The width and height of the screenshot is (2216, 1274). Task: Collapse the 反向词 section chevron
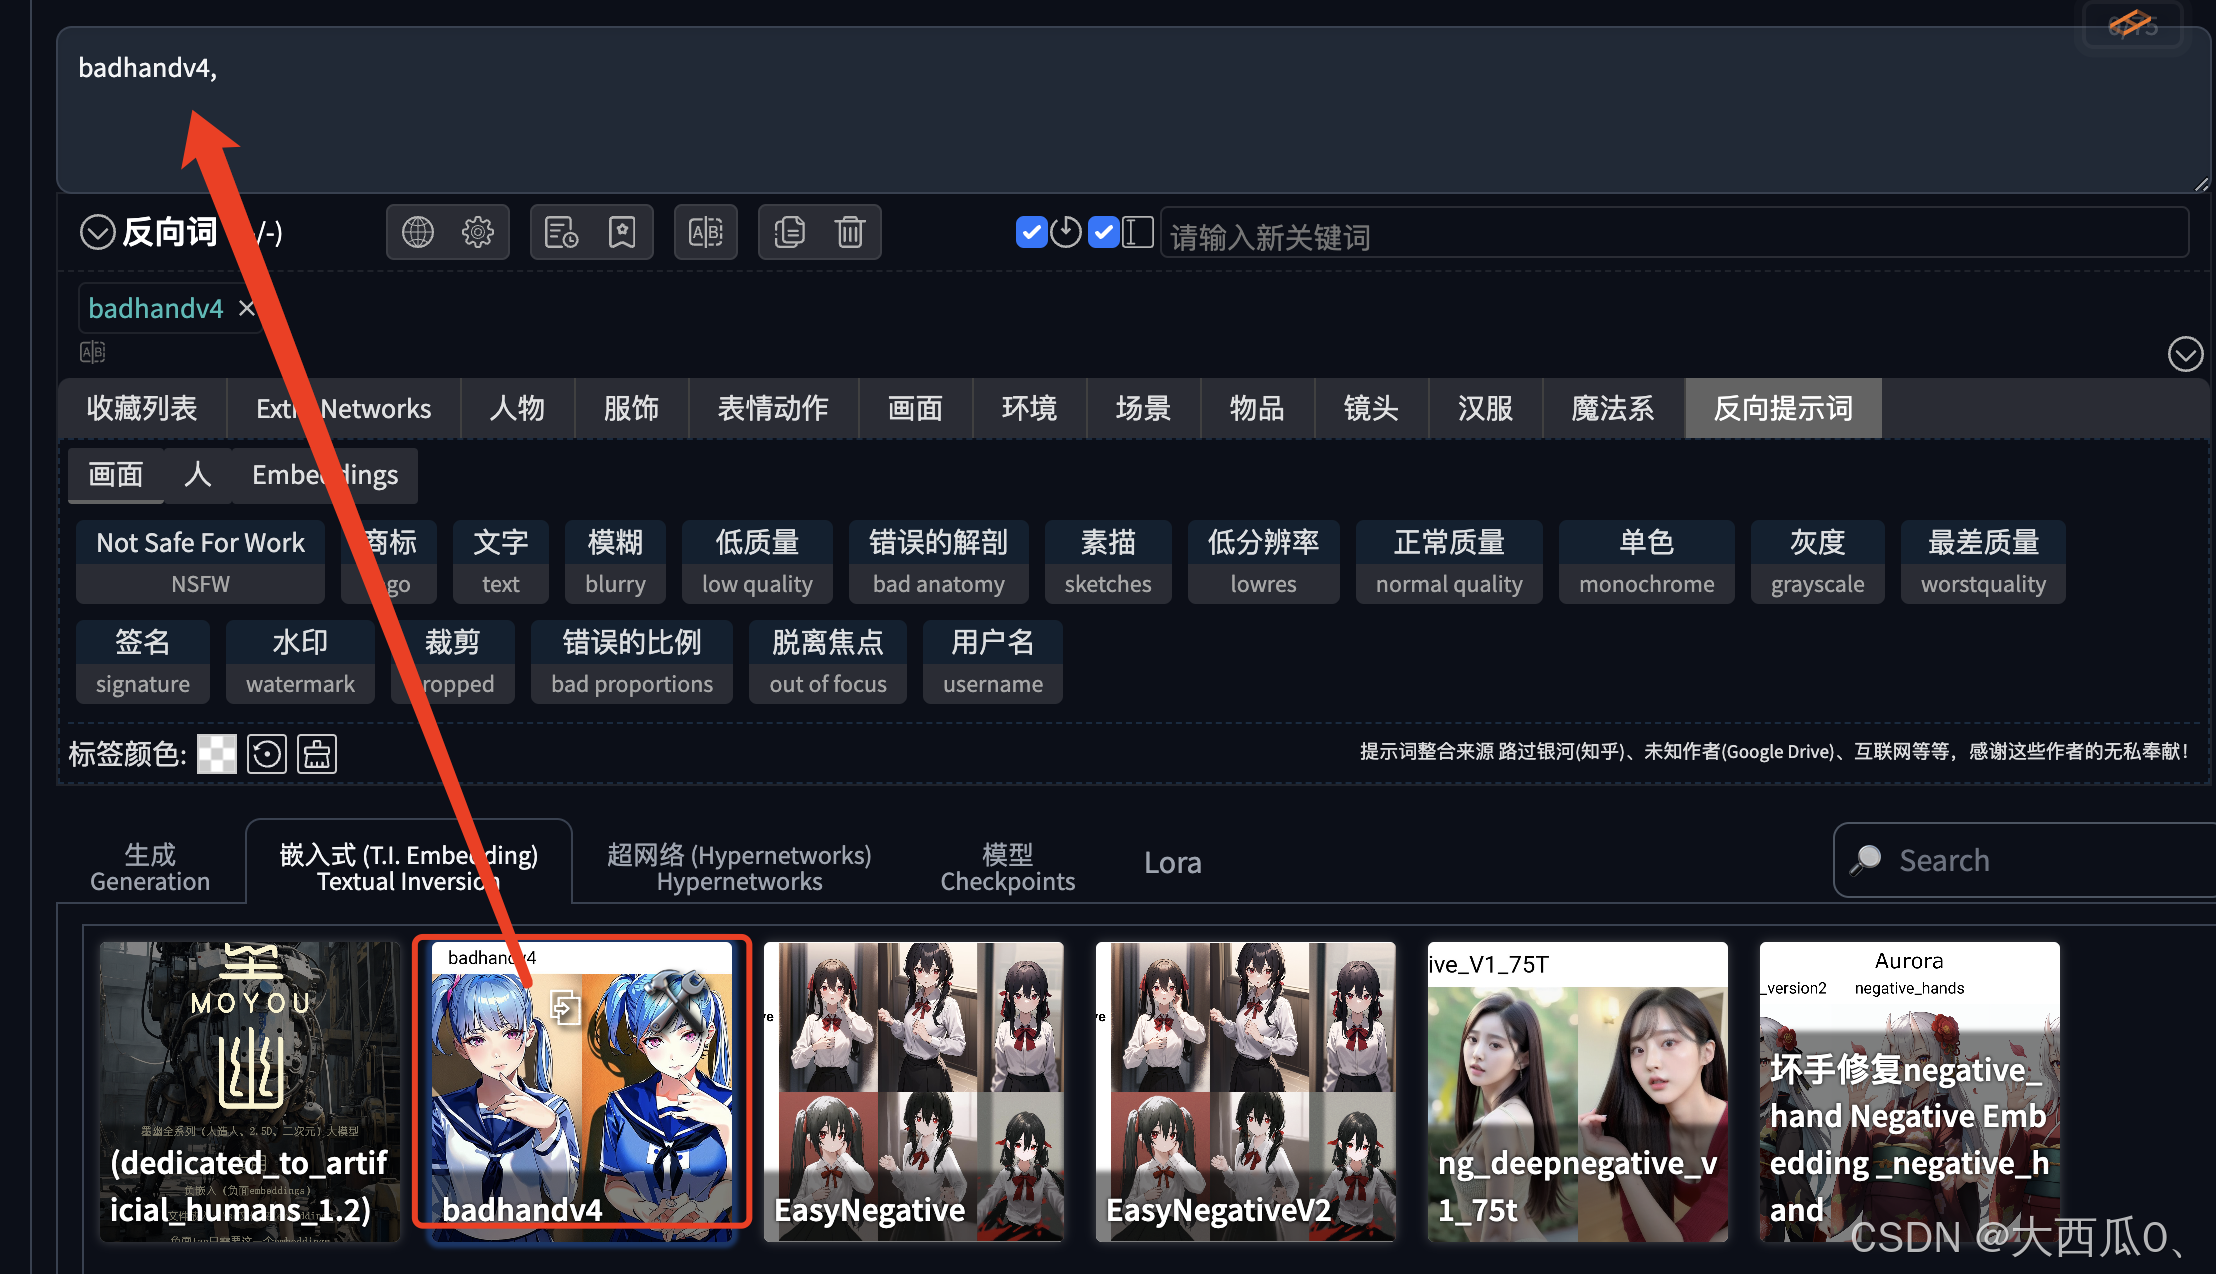tap(97, 232)
